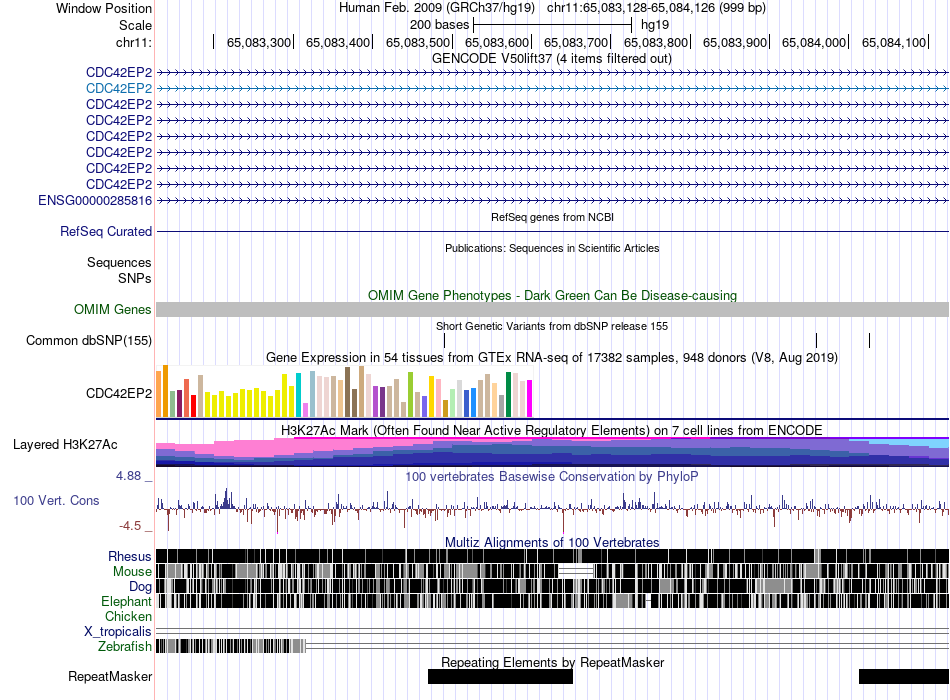
Task: Click the magenta bar ending the GTEx chart
Action: tap(530, 398)
